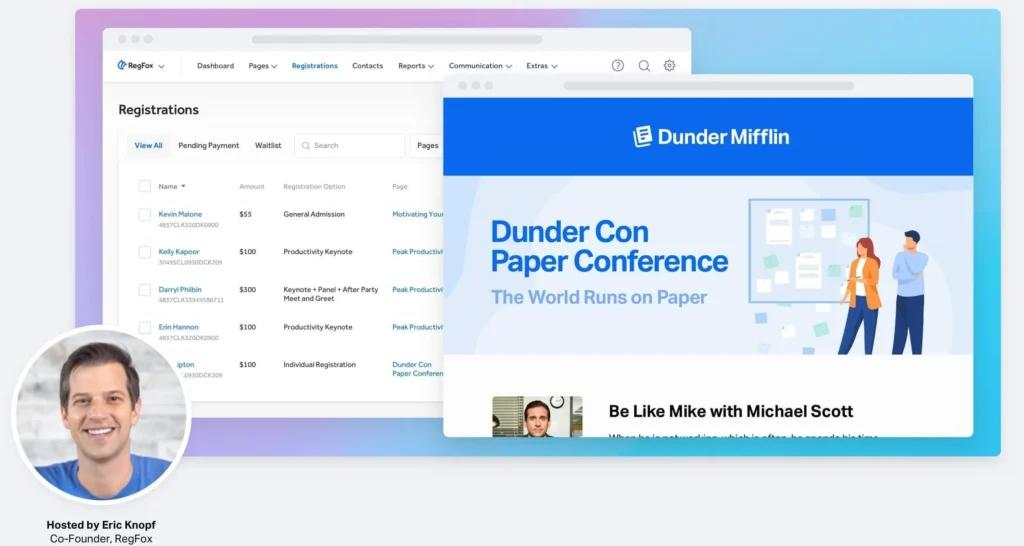Click the search magnifier icon in header

[644, 65]
